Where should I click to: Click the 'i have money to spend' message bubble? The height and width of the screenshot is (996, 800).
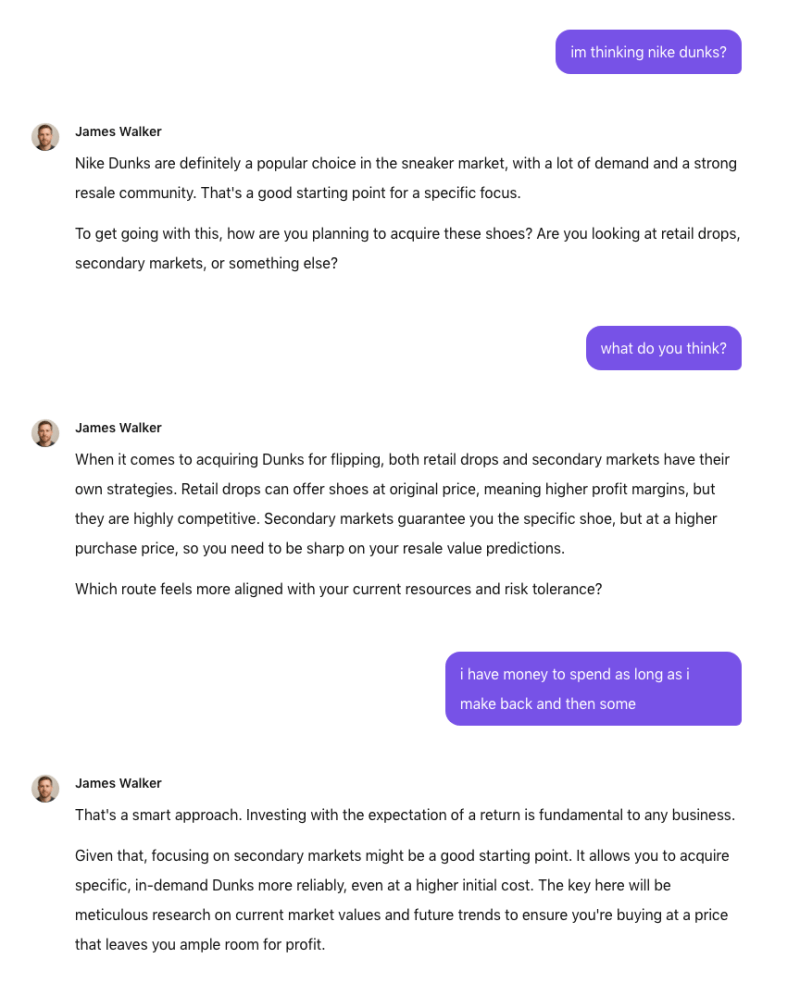point(593,689)
